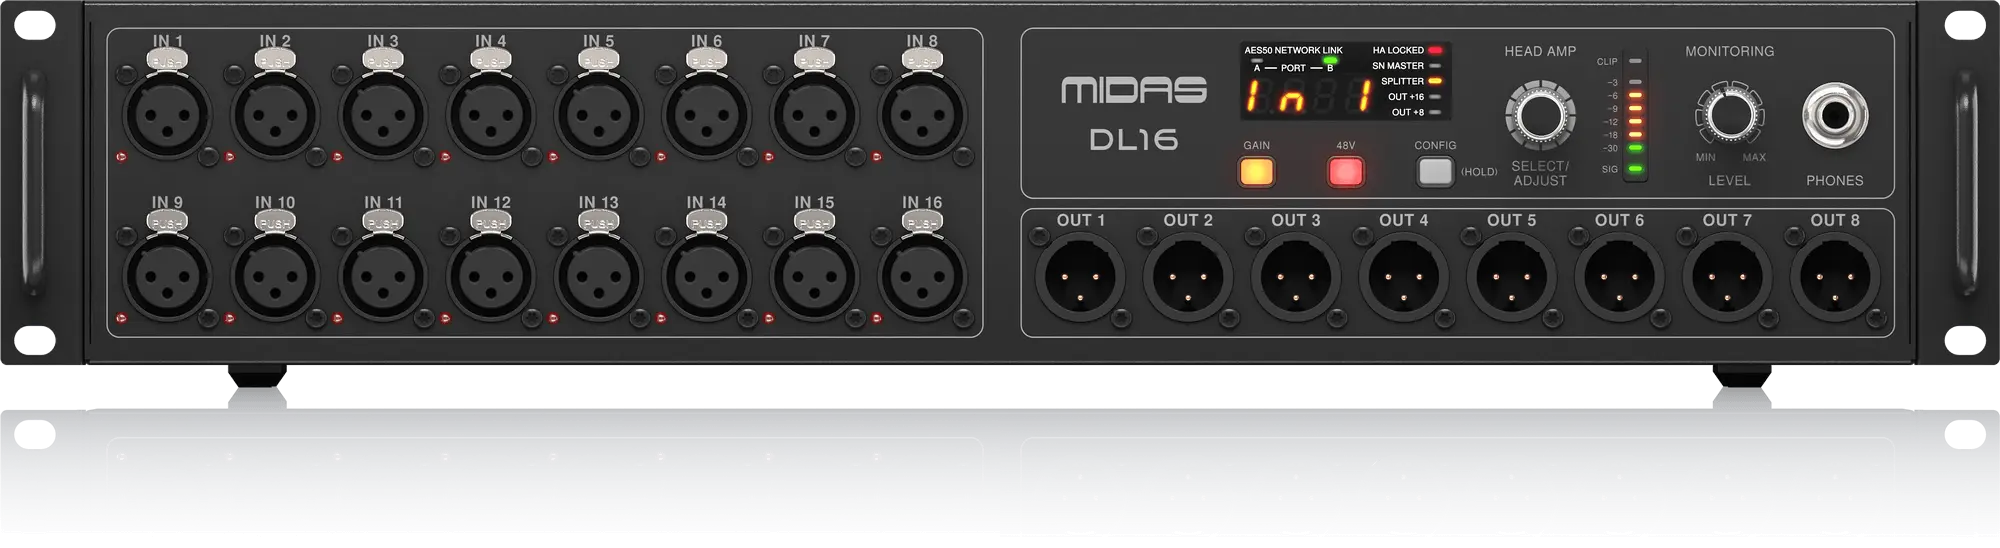This screenshot has height=548, width=2000.
Task: Click the PUSH release tab on IN 12
Action: (x=491, y=222)
